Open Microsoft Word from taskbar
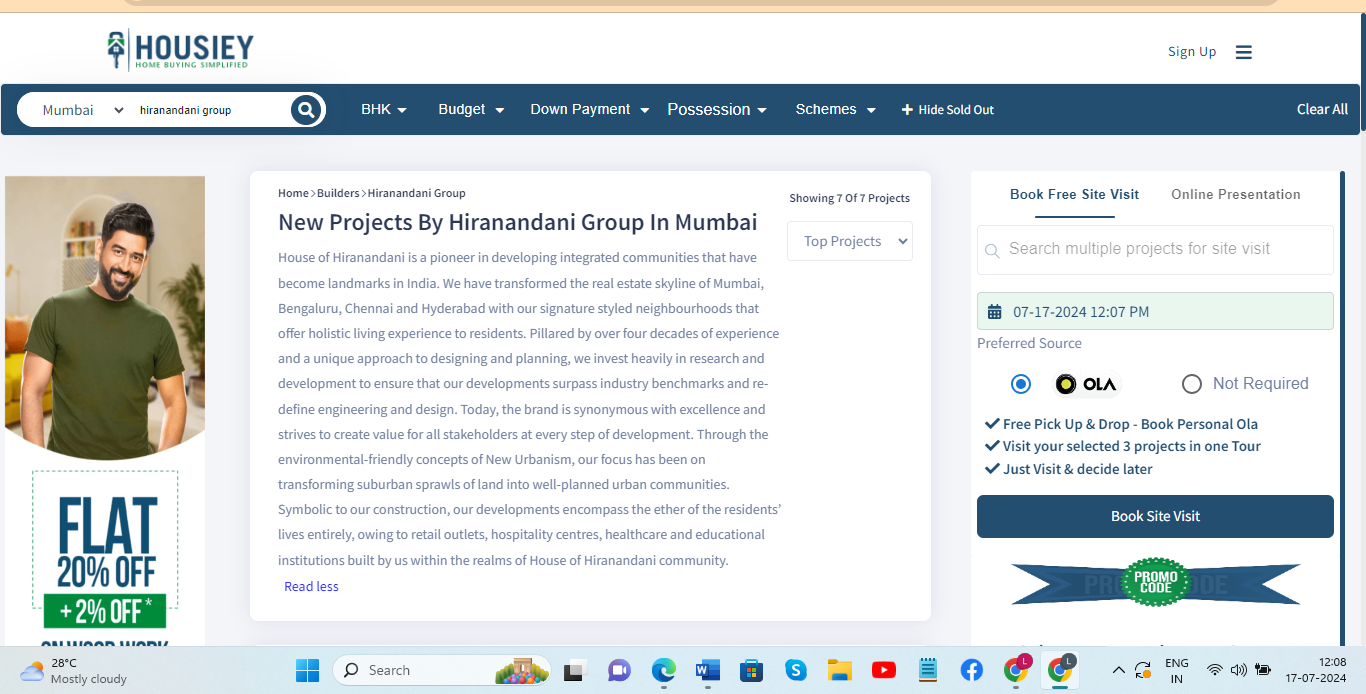 click(708, 670)
